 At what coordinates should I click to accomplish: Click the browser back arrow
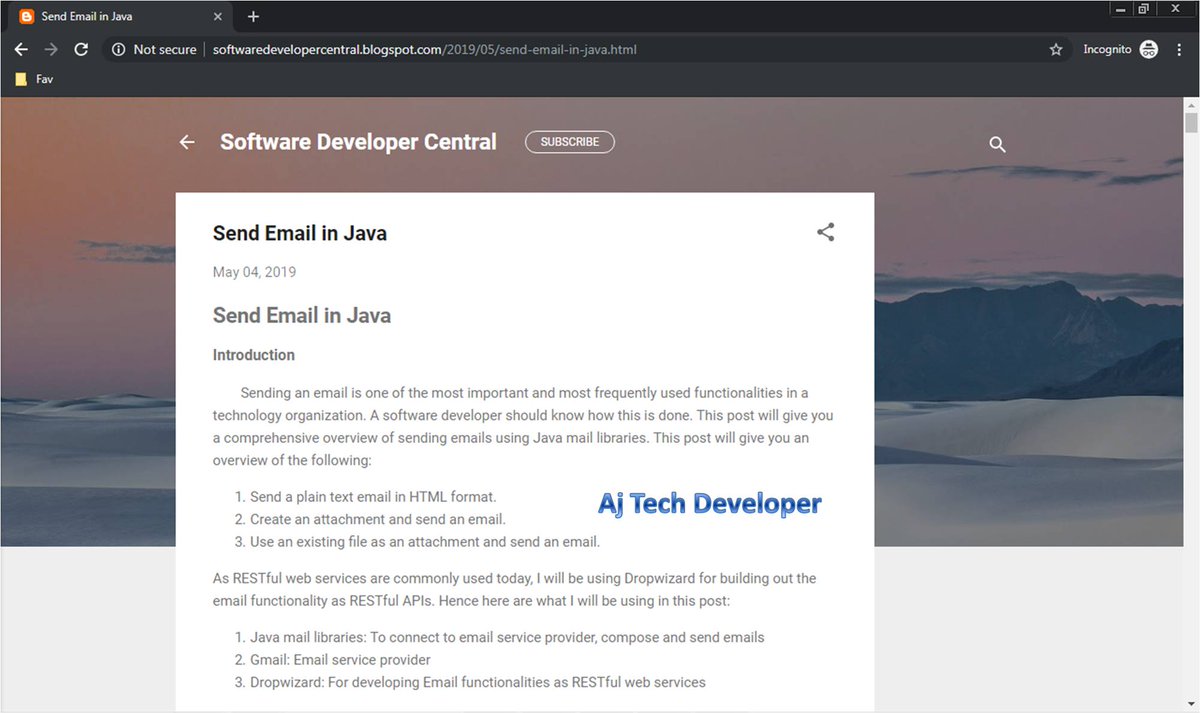point(21,49)
